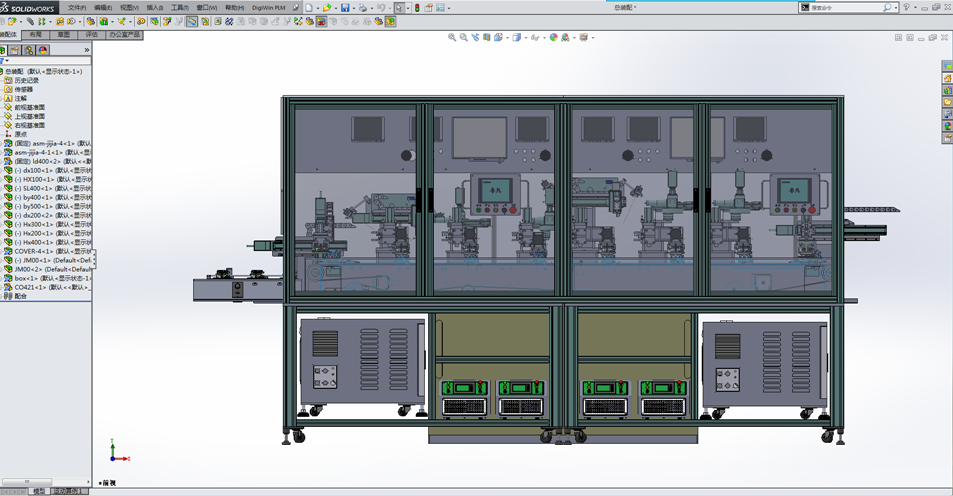Select the 原点 origin item
The width and height of the screenshot is (953, 496).
pos(21,134)
